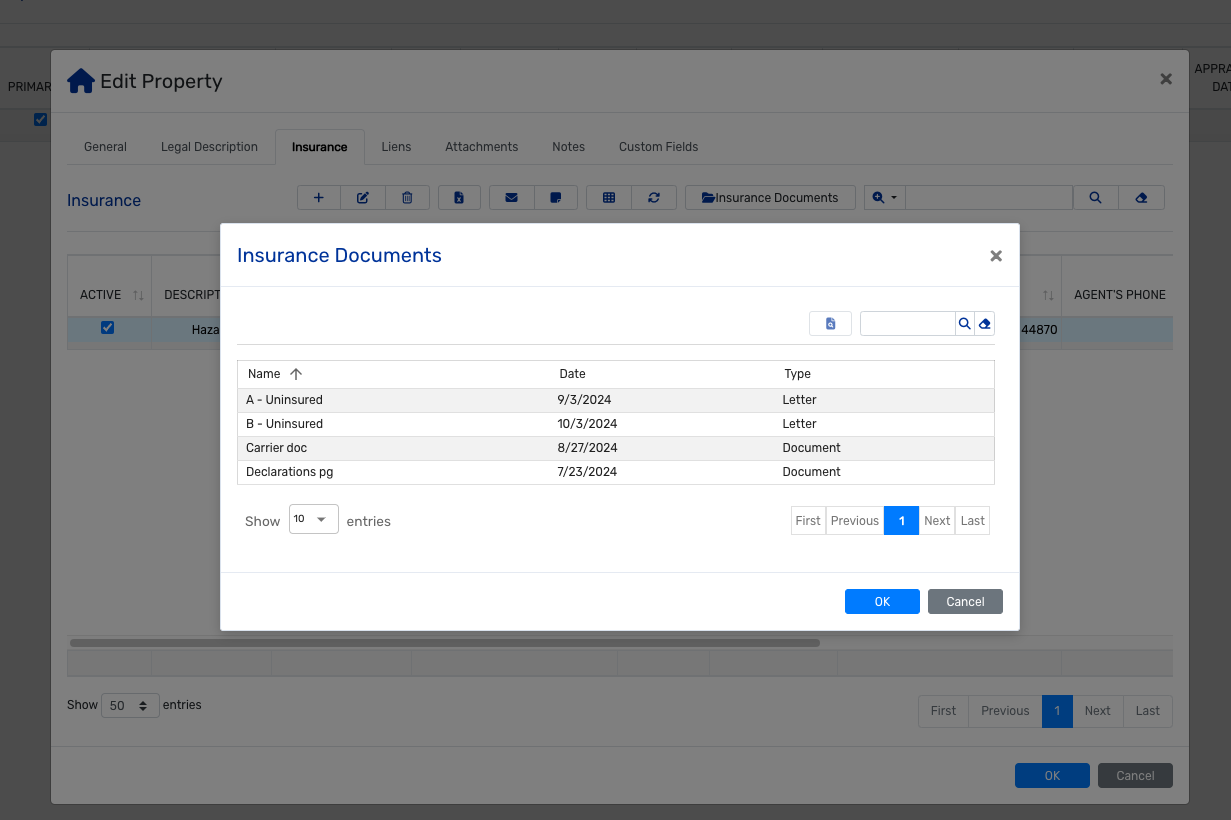Click the add (plus) insurance record icon

click(x=319, y=198)
